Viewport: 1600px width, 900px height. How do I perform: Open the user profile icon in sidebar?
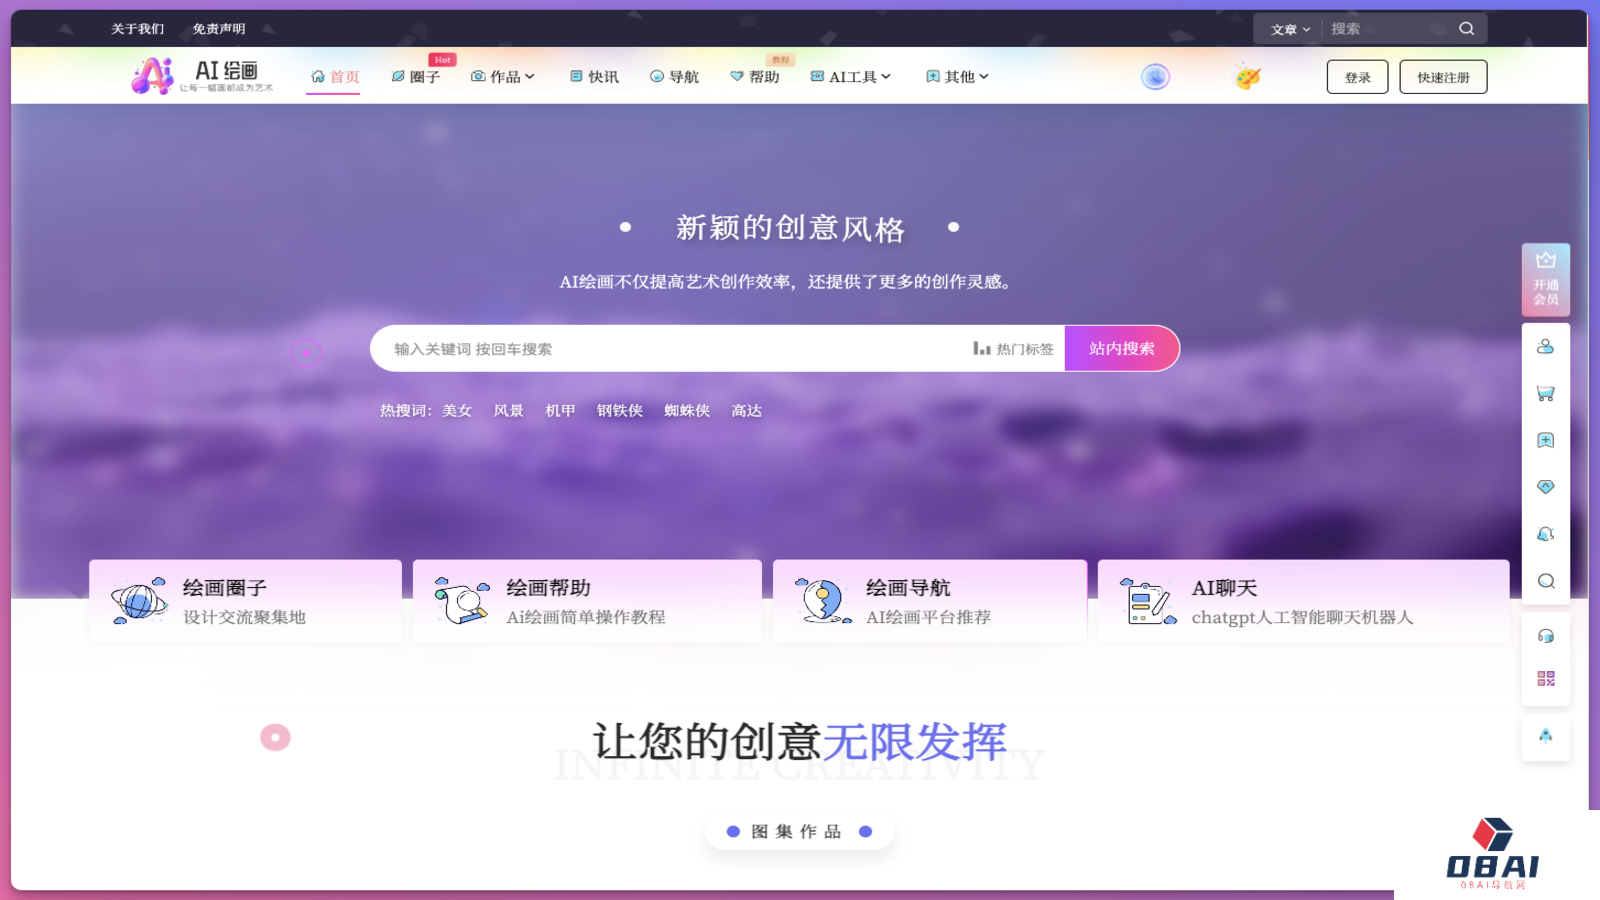tap(1545, 345)
